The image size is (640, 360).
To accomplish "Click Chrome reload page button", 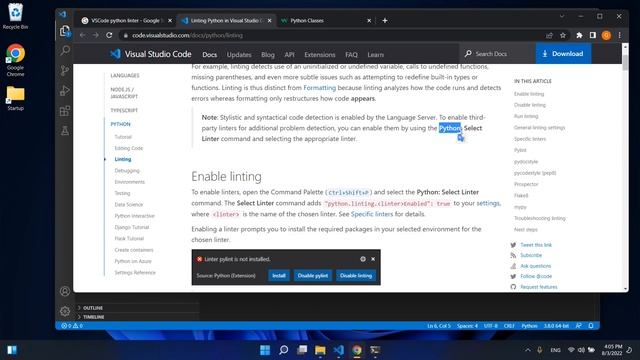I will tap(109, 36).
